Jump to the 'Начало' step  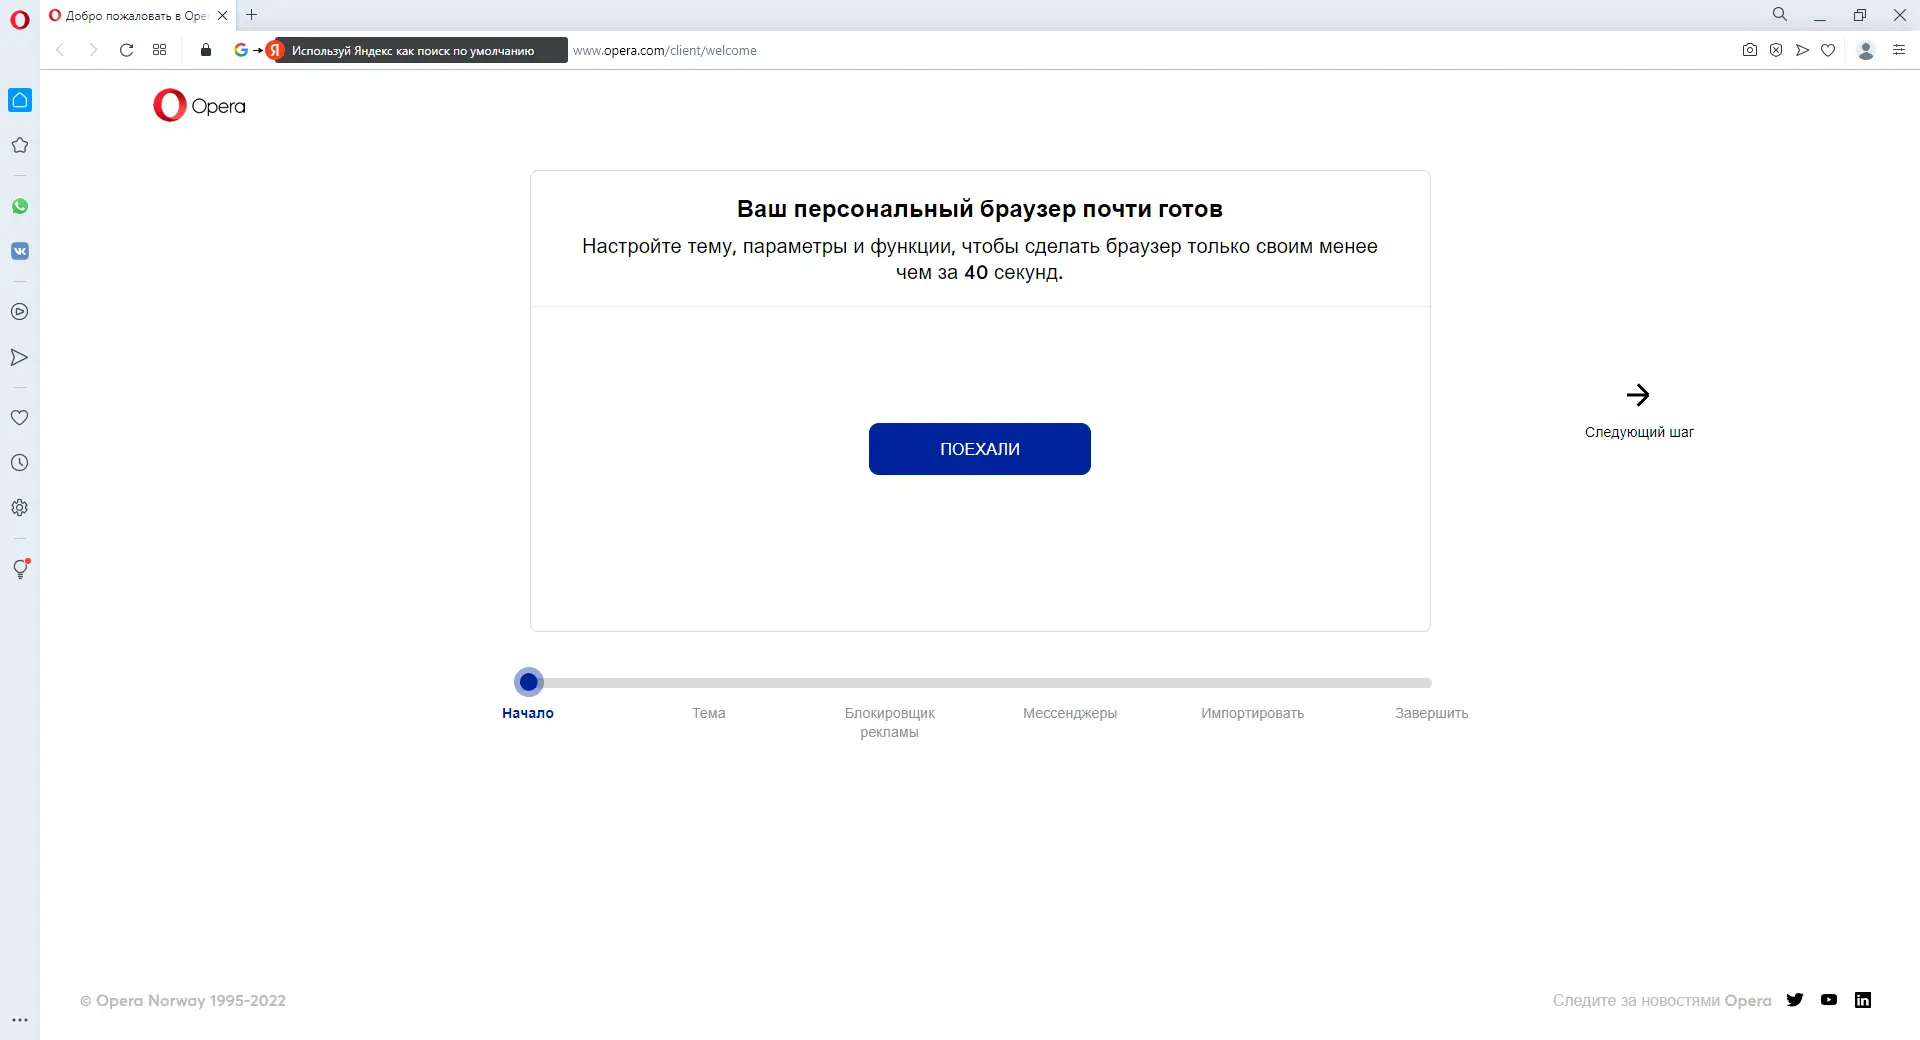pyautogui.click(x=528, y=713)
